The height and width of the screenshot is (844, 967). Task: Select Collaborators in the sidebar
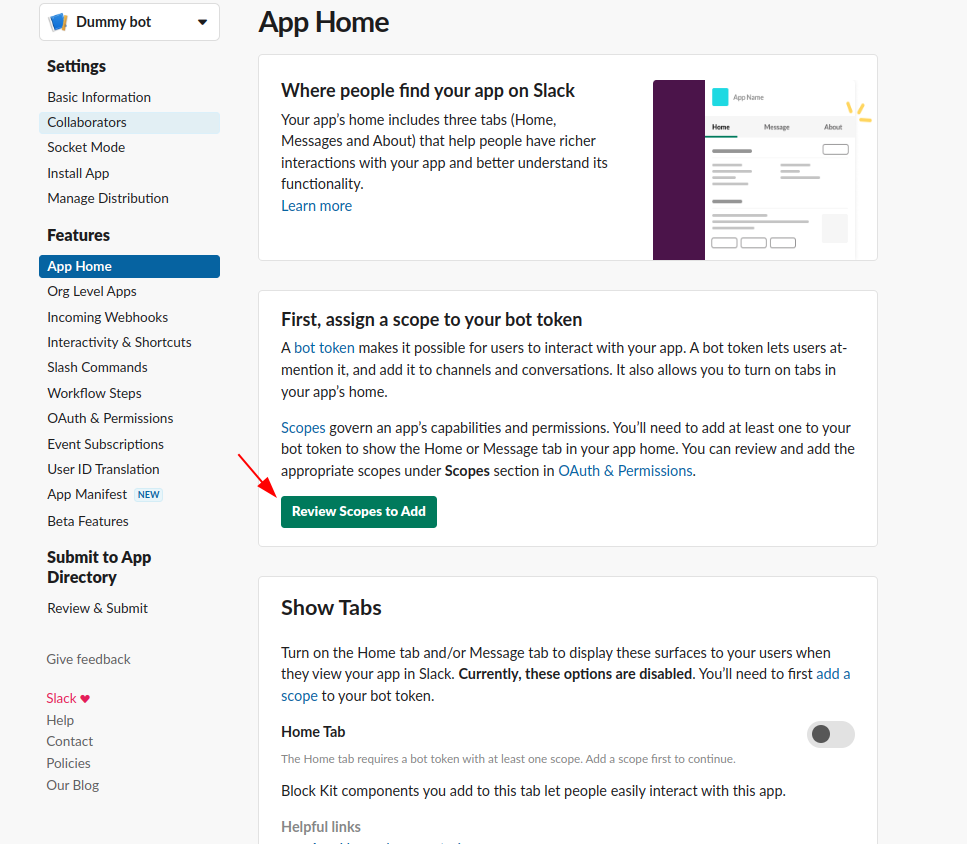click(x=87, y=122)
